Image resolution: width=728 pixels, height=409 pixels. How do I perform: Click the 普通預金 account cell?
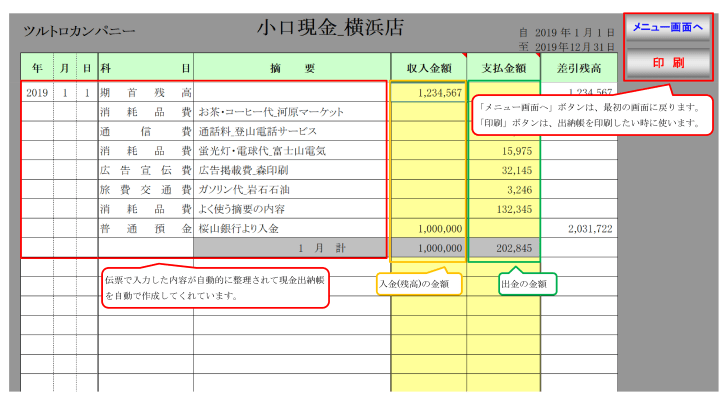(145, 228)
